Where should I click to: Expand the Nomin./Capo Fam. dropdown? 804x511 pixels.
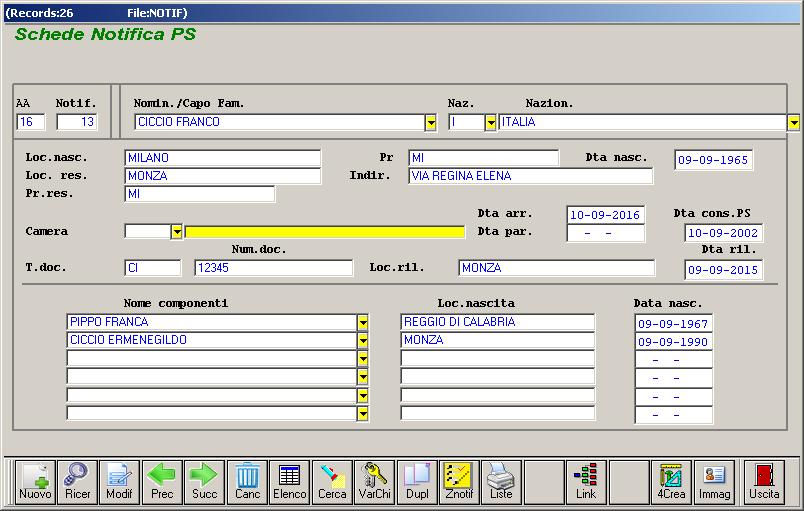click(x=431, y=122)
